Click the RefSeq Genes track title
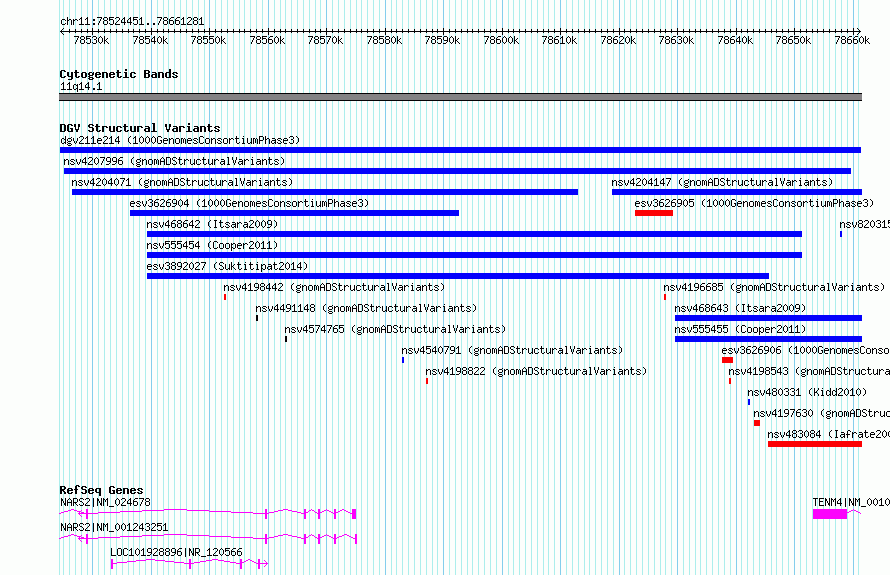The height and width of the screenshot is (575, 890). click(x=101, y=490)
